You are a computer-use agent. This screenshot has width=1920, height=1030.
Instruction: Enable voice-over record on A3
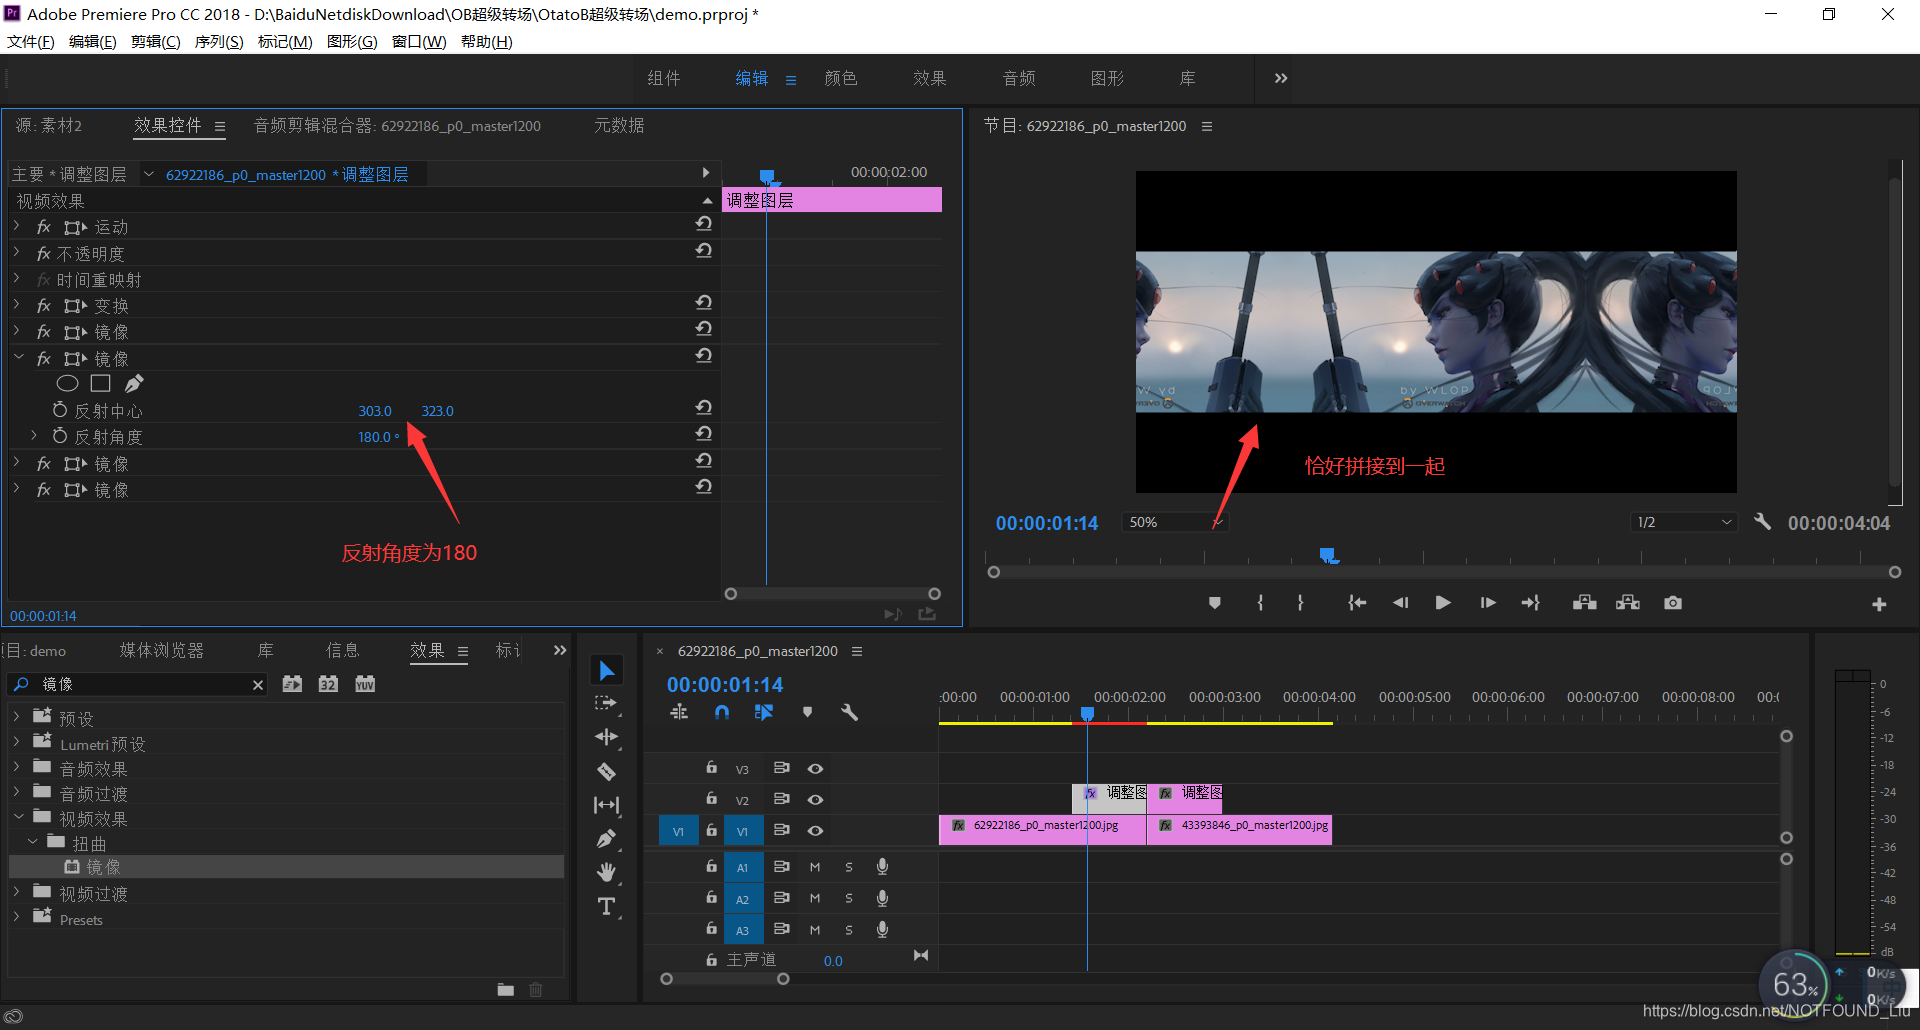pos(882,930)
